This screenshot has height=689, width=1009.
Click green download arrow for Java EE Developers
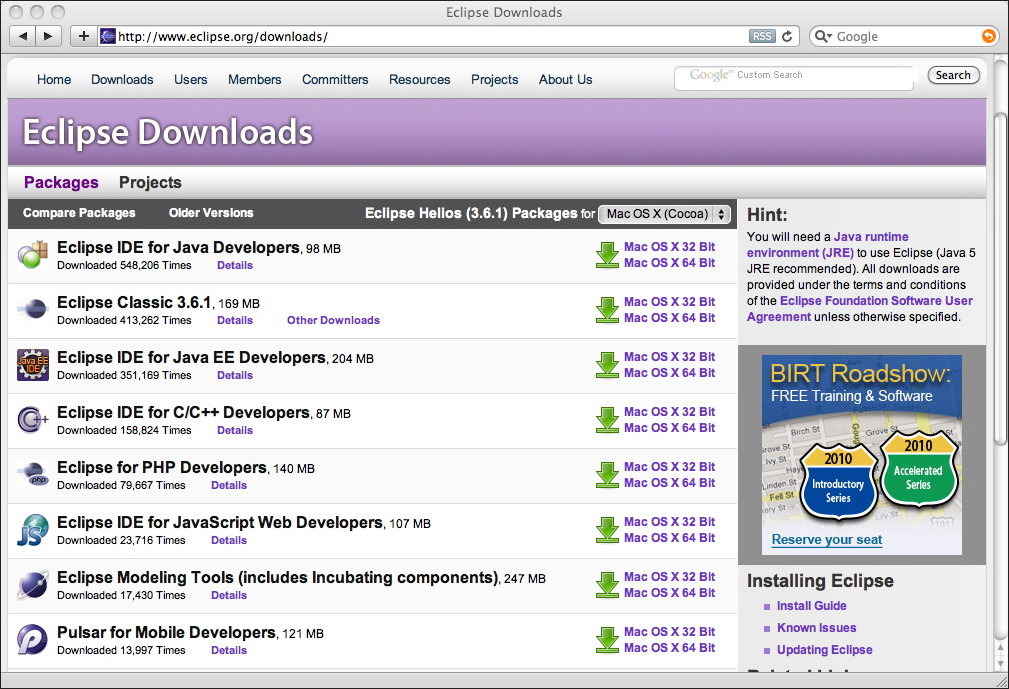pos(607,365)
